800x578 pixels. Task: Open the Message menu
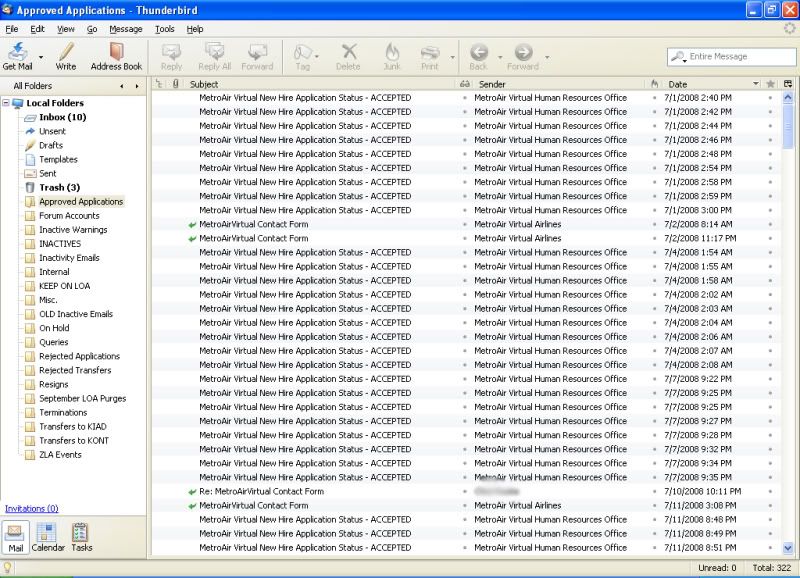[126, 30]
